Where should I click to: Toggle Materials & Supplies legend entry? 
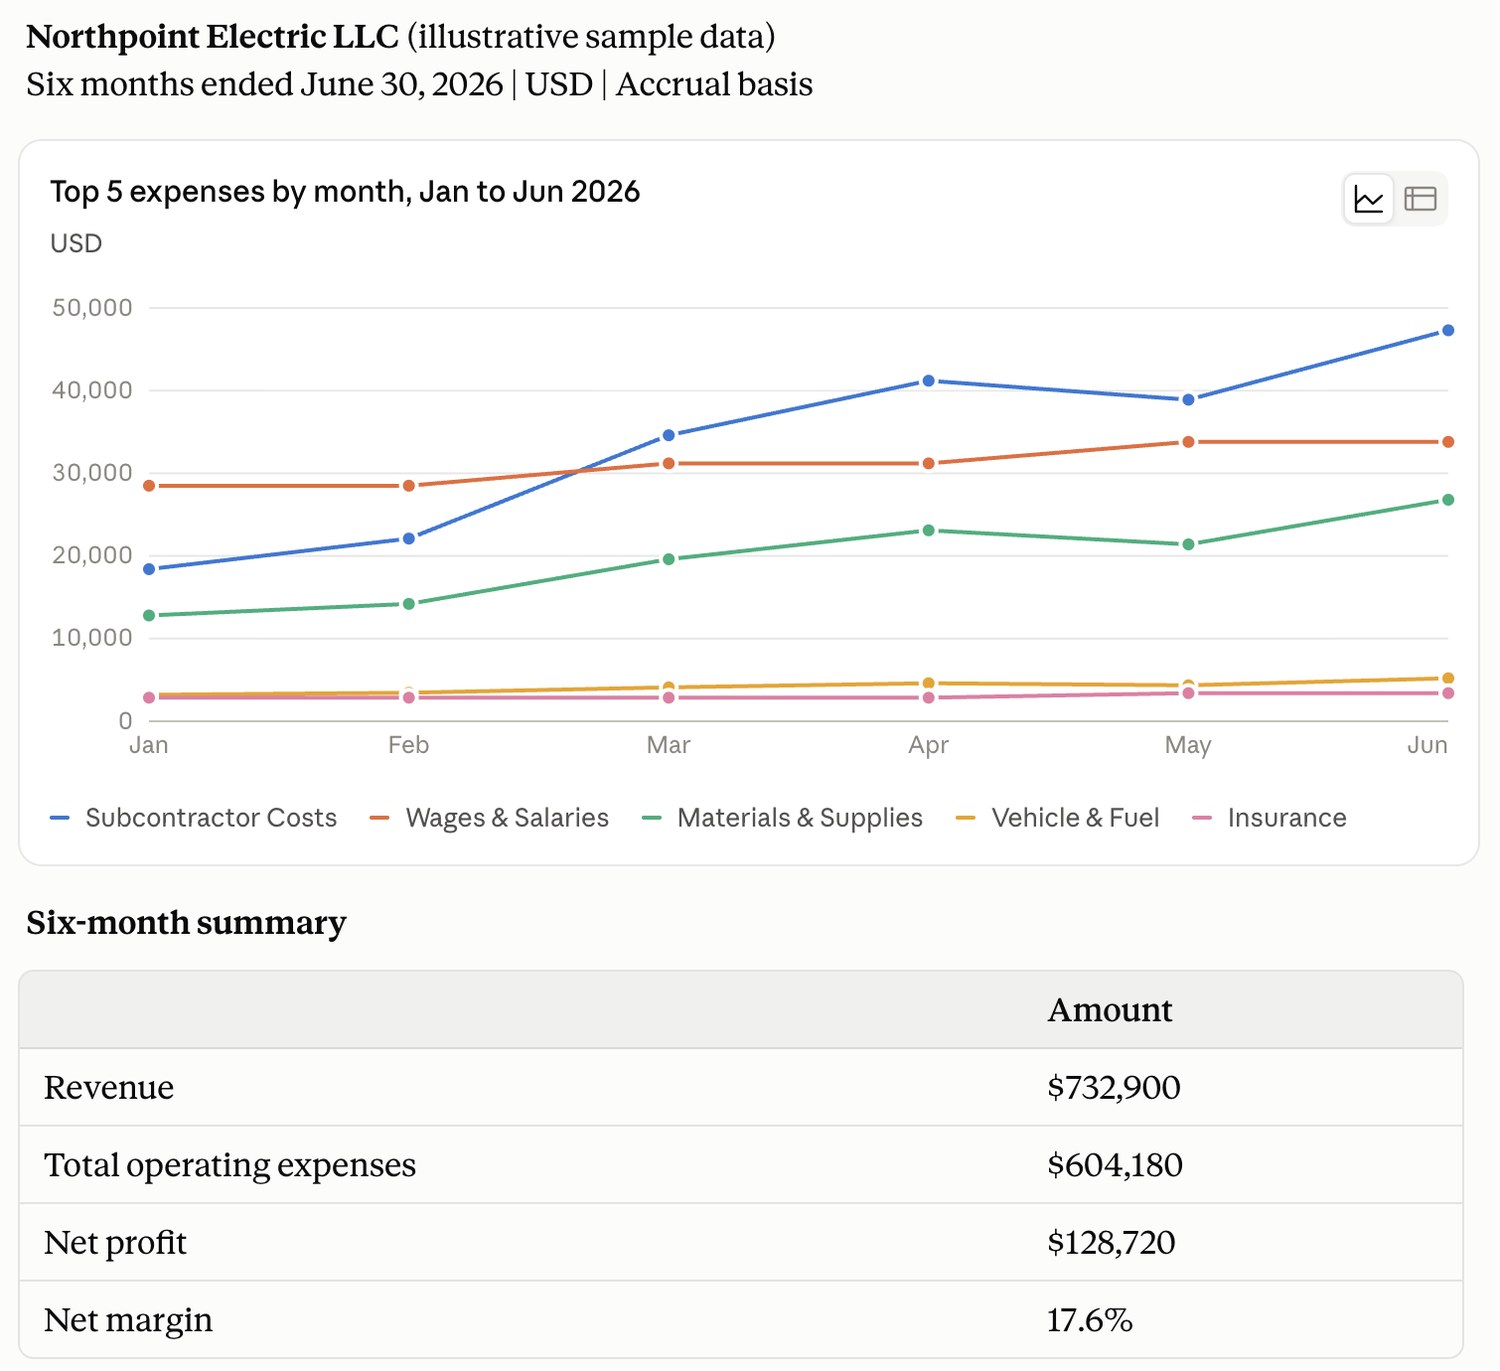pos(782,818)
